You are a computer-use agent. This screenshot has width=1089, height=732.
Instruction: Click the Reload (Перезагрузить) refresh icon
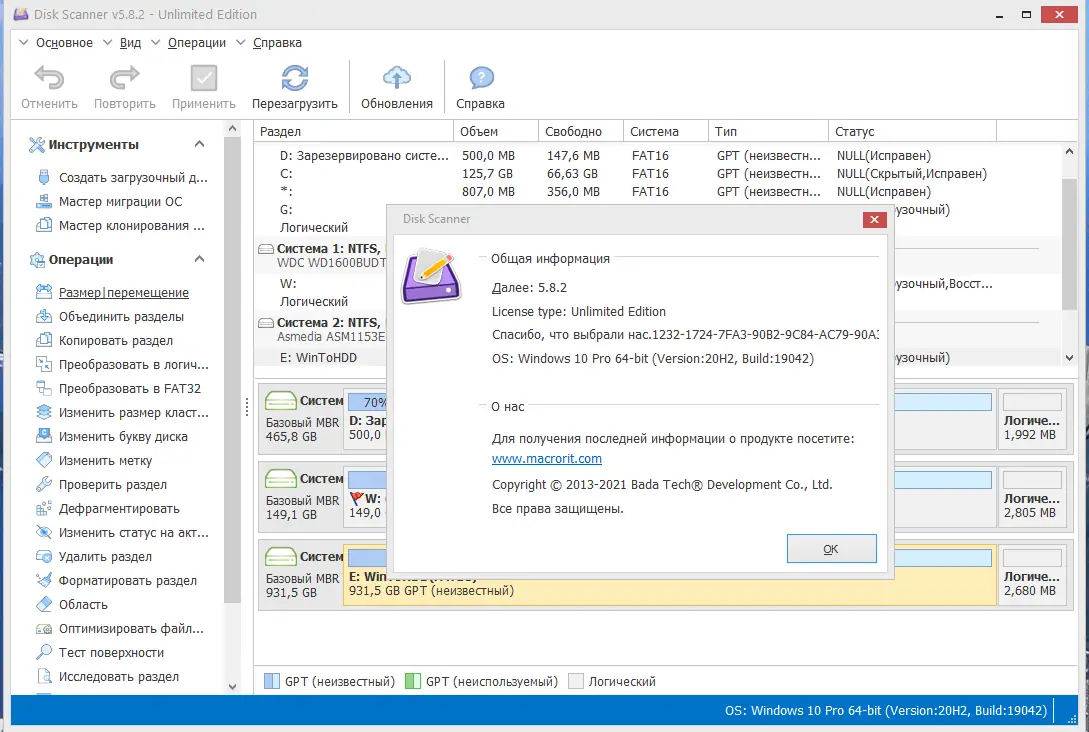tap(294, 78)
